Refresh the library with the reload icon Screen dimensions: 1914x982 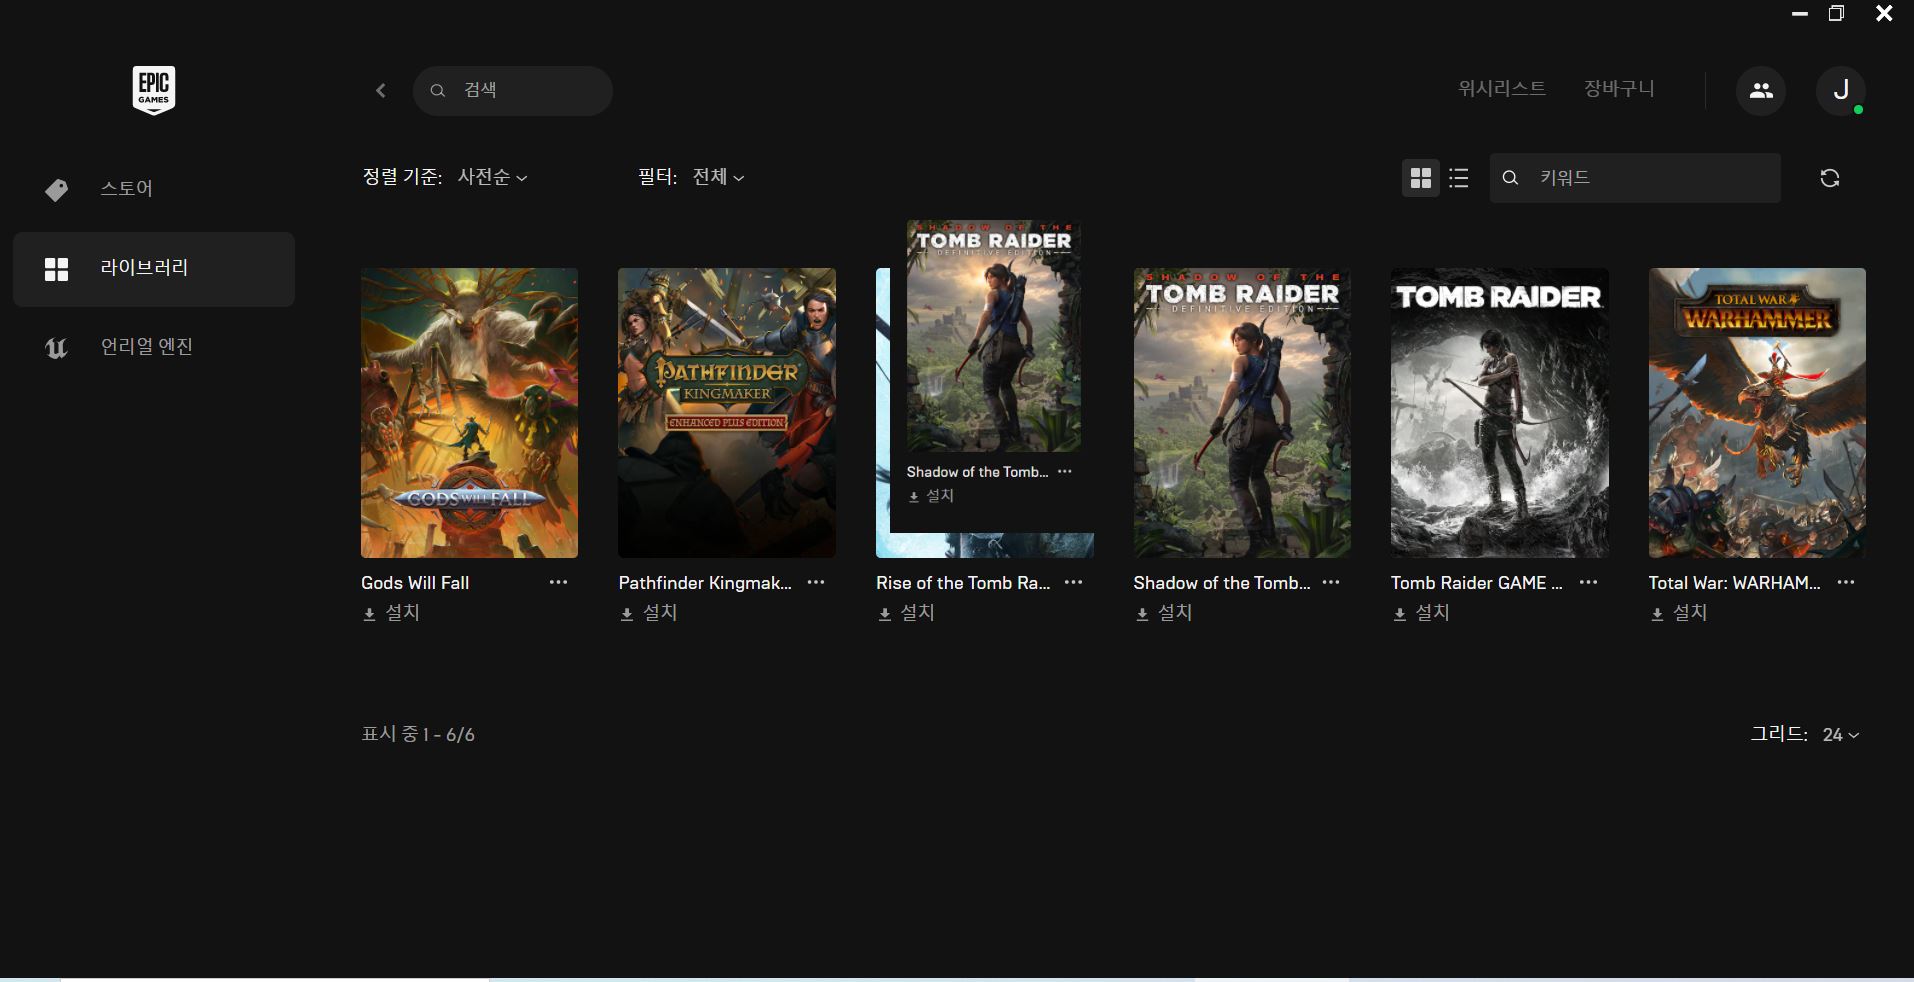pyautogui.click(x=1829, y=178)
